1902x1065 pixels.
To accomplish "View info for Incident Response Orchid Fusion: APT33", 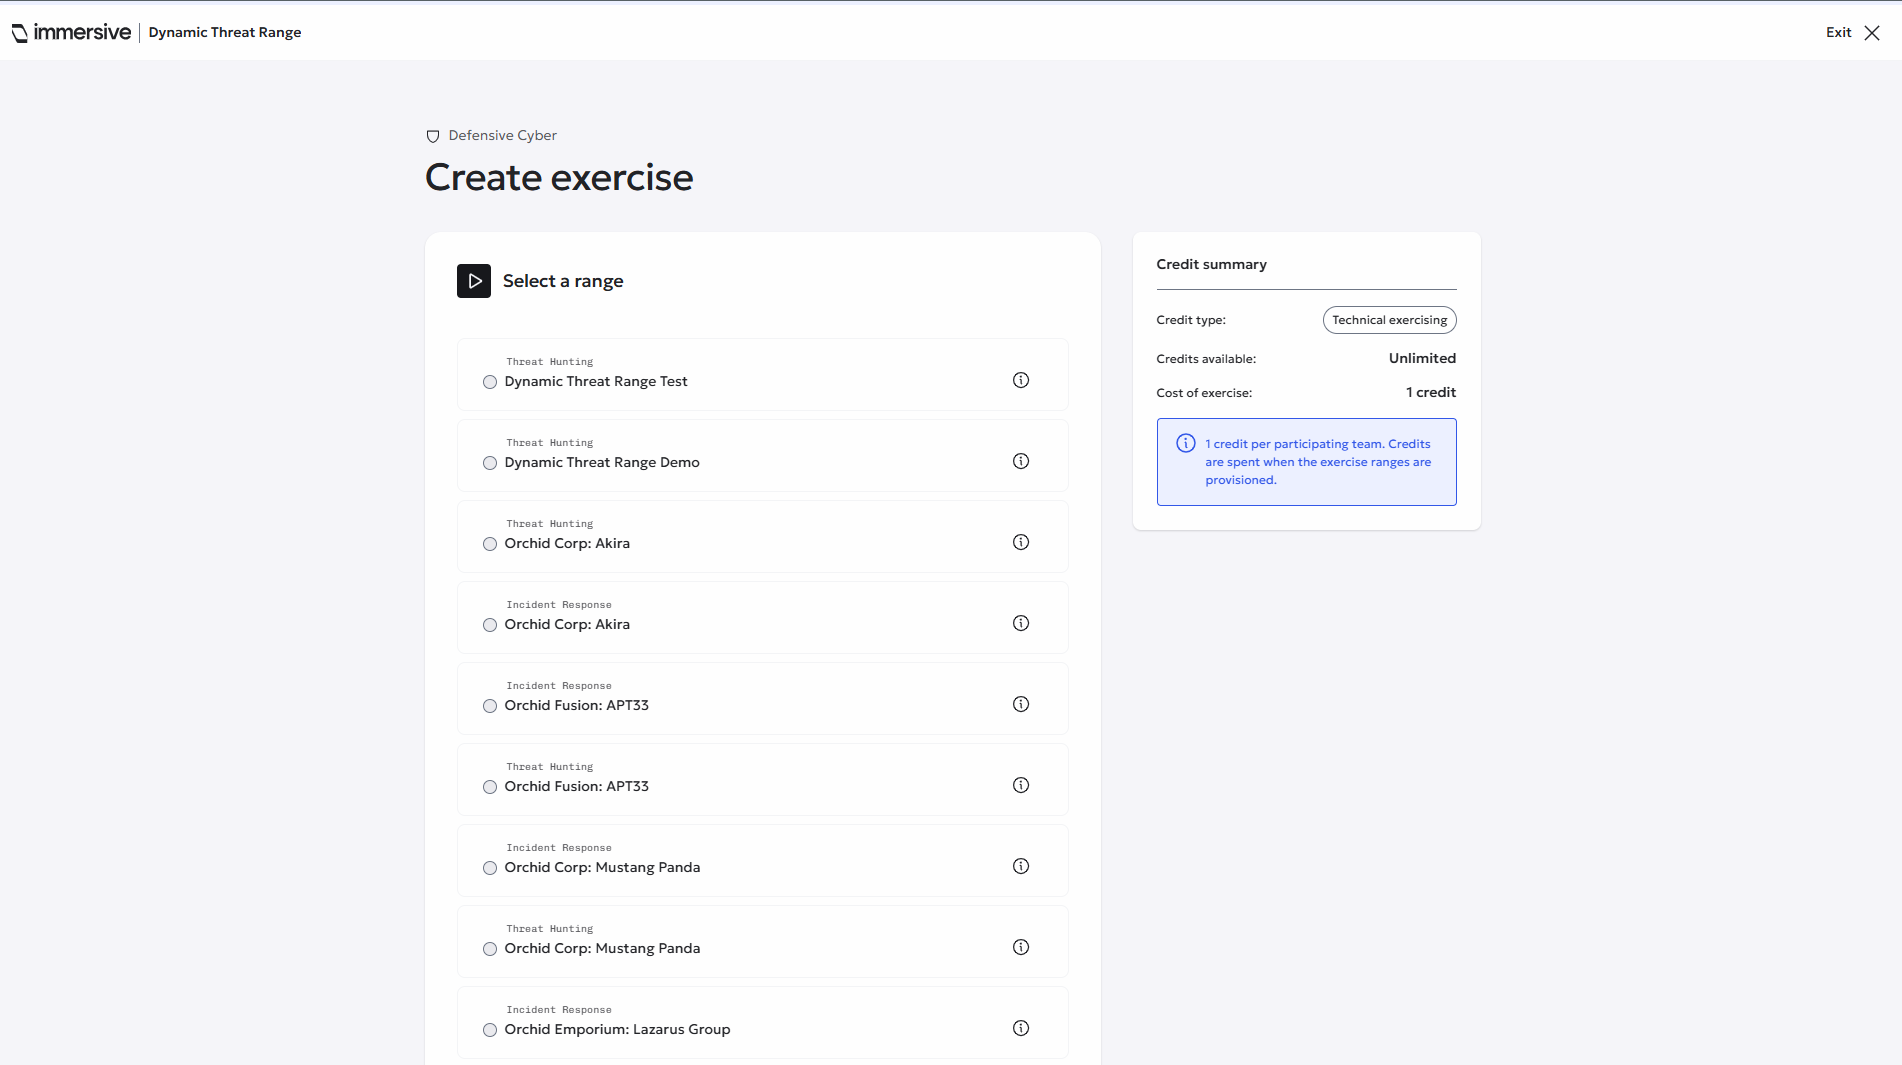I will point(1021,704).
